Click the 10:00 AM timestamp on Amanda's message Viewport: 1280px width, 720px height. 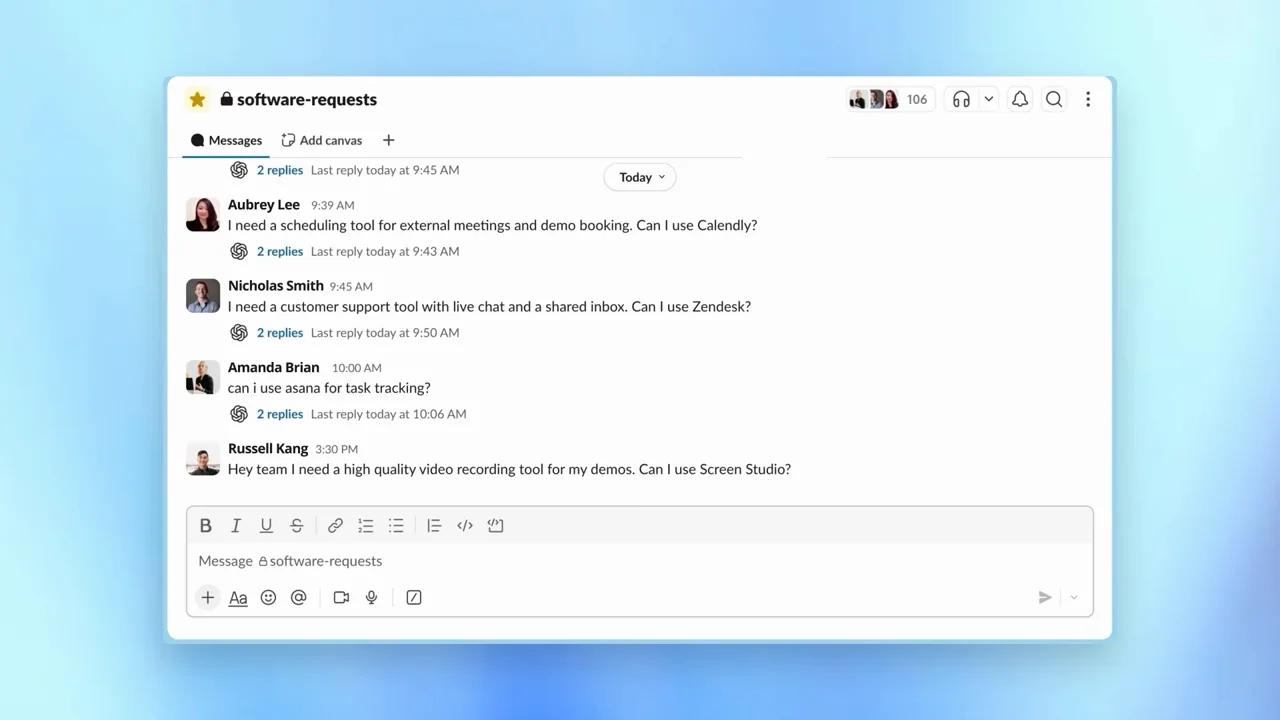click(x=357, y=368)
